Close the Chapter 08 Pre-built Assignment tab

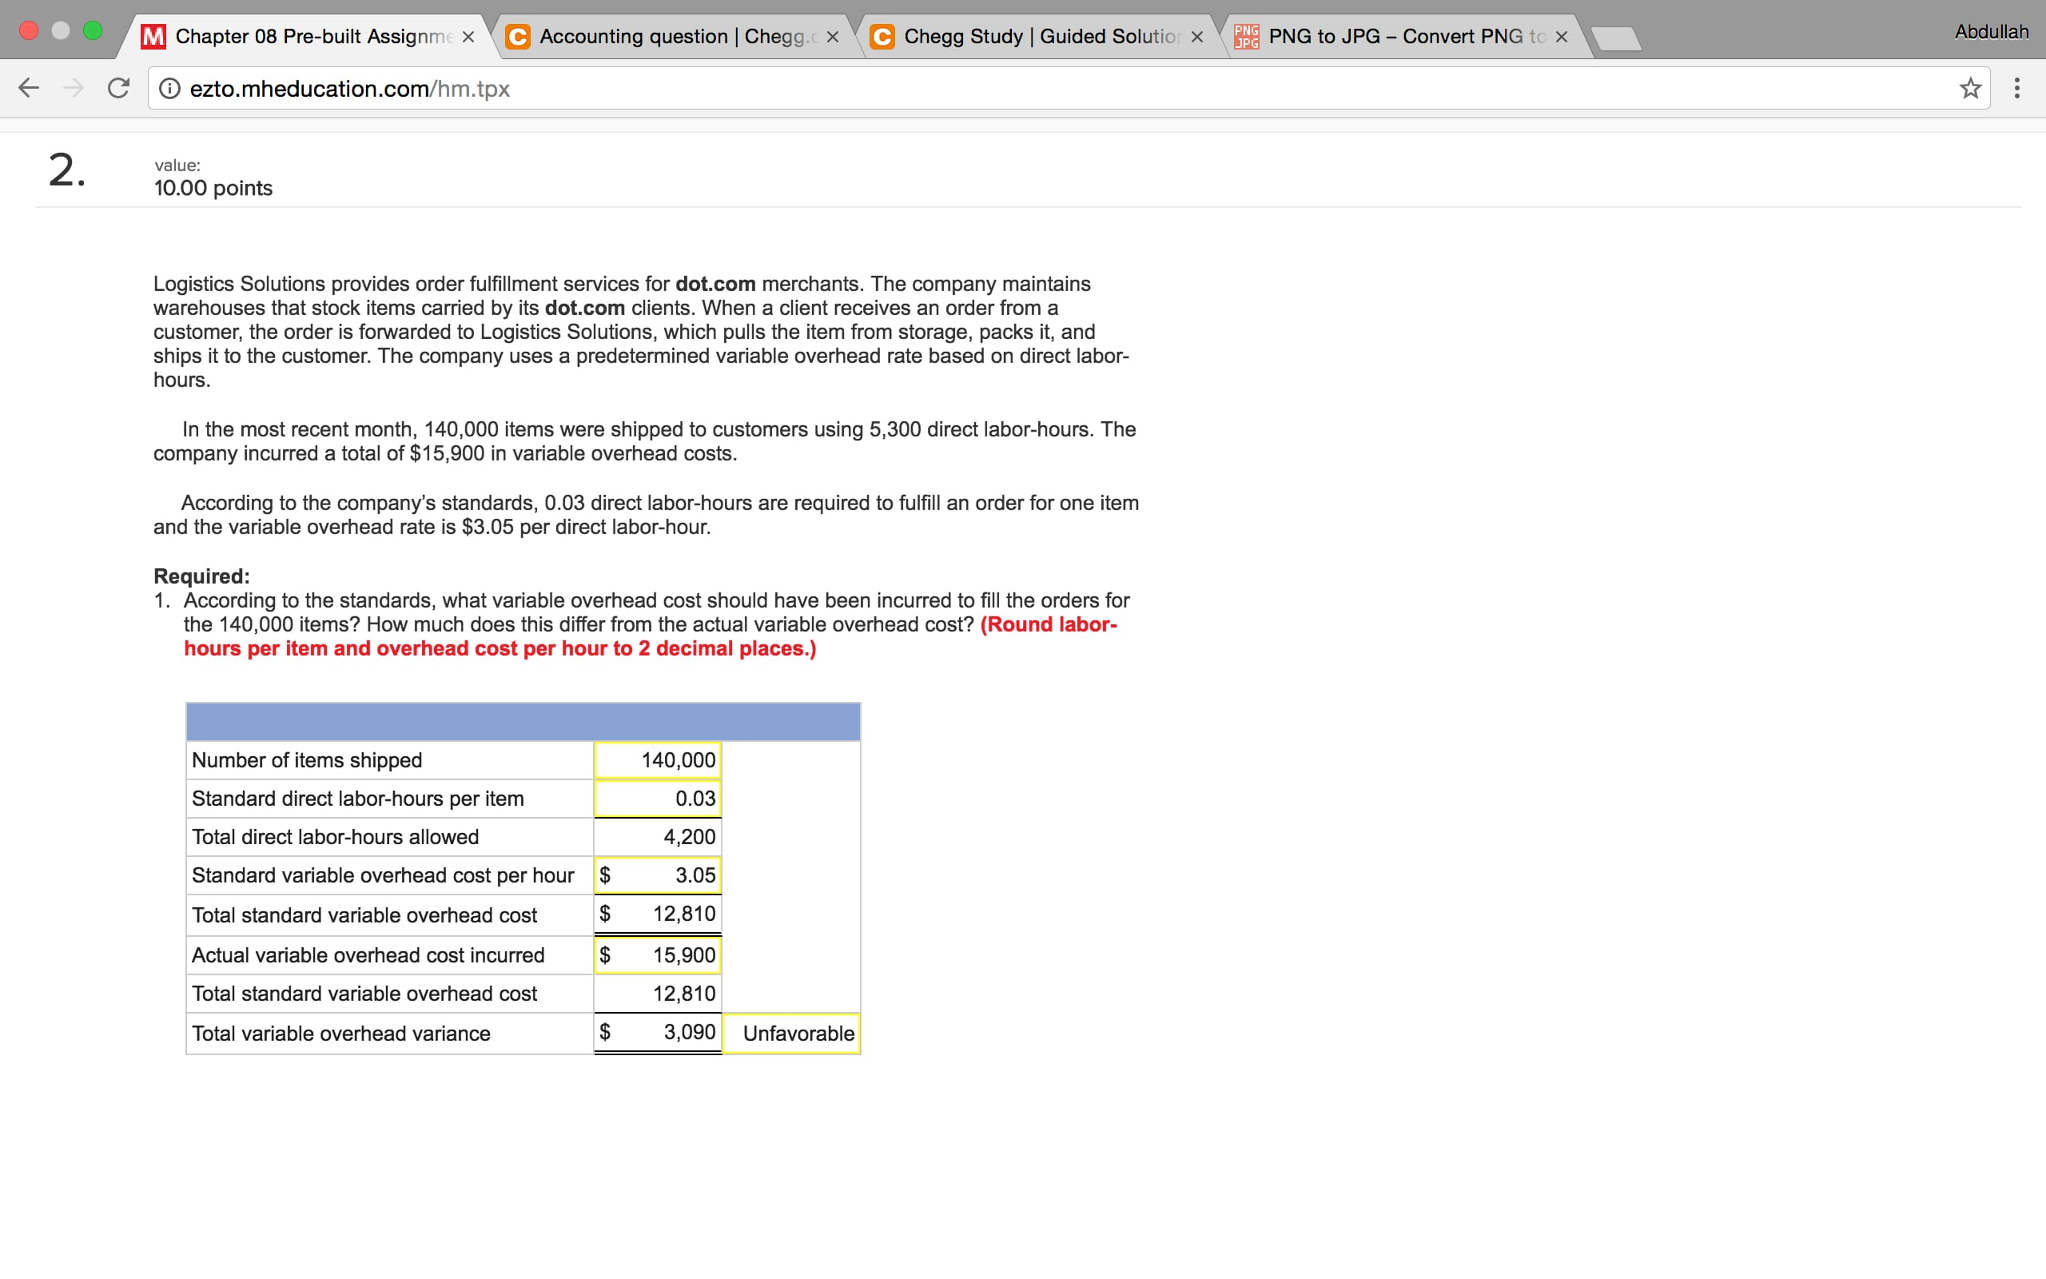468,37
